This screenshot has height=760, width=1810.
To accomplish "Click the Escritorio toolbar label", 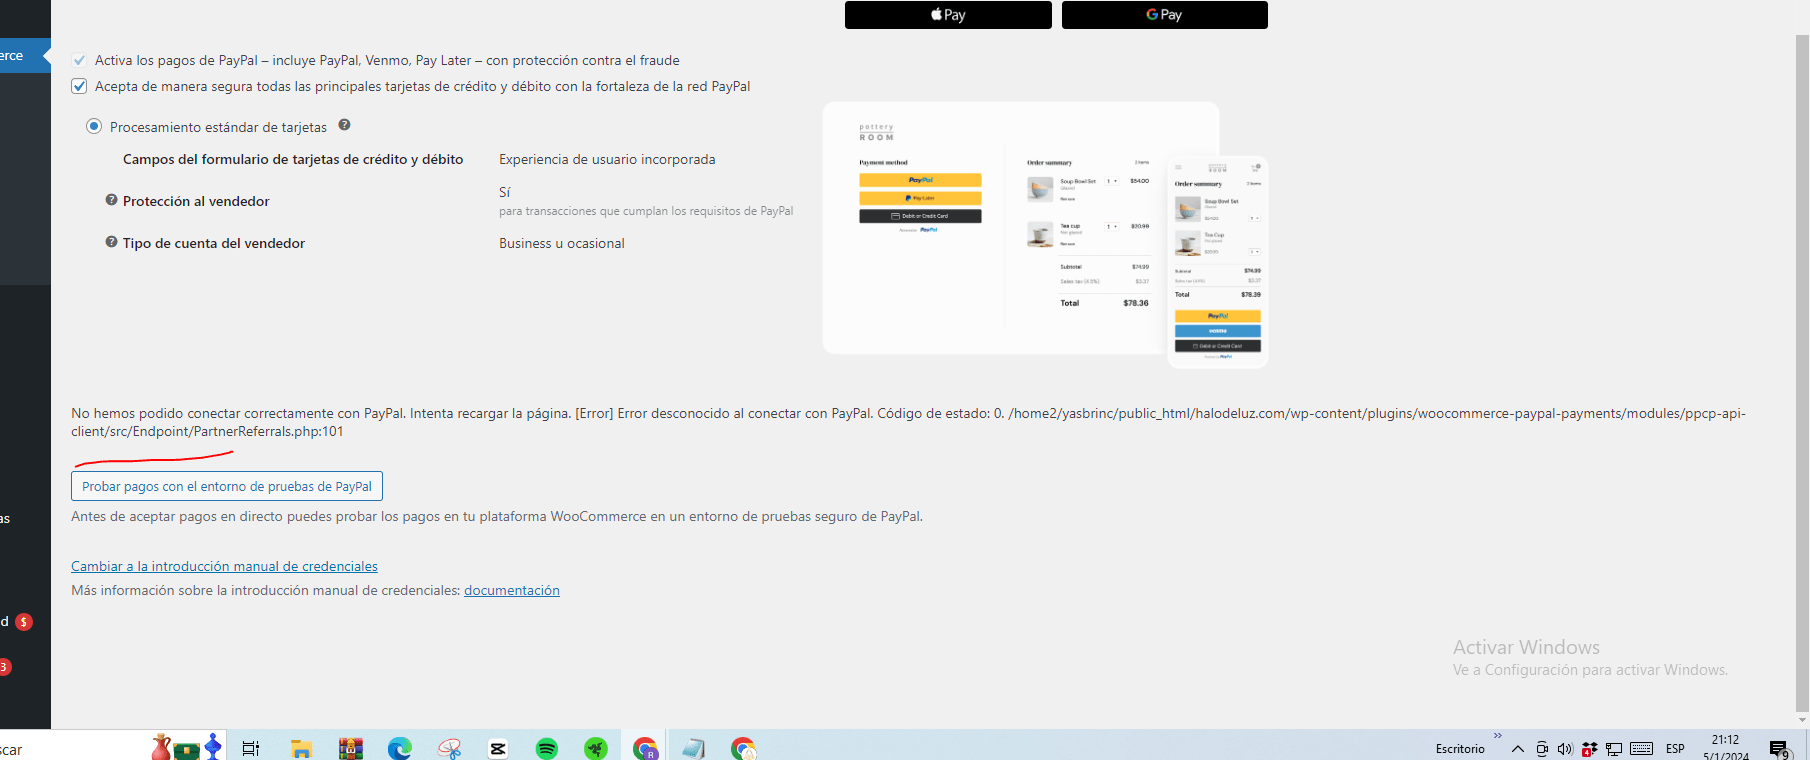I will point(1460,748).
